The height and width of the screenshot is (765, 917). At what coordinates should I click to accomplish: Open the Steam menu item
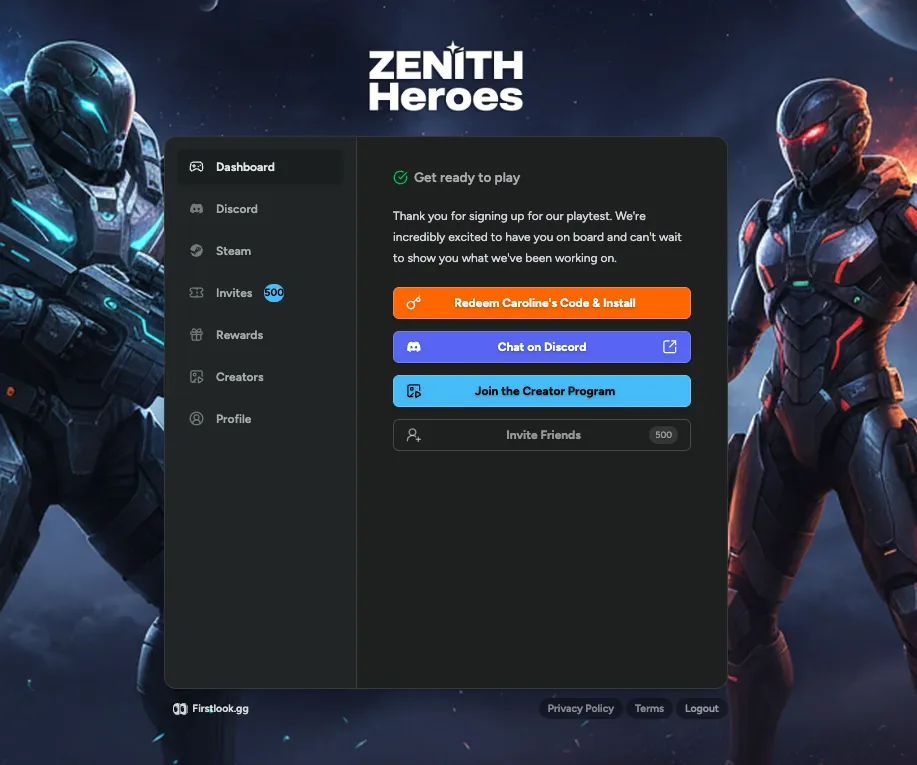click(233, 251)
